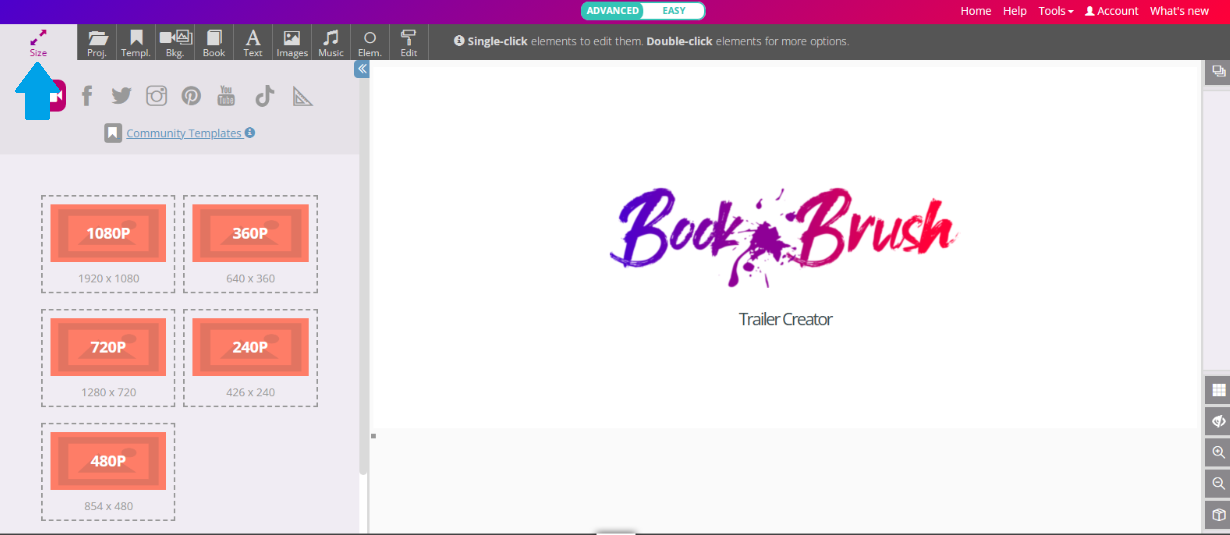Open the Backgrounds tool
Viewport: 1230px width, 535px height.
175,42
